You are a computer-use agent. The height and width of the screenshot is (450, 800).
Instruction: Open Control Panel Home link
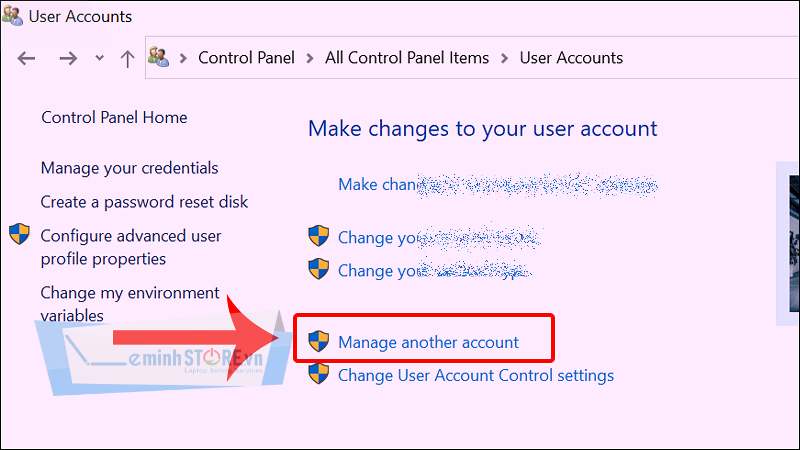114,117
